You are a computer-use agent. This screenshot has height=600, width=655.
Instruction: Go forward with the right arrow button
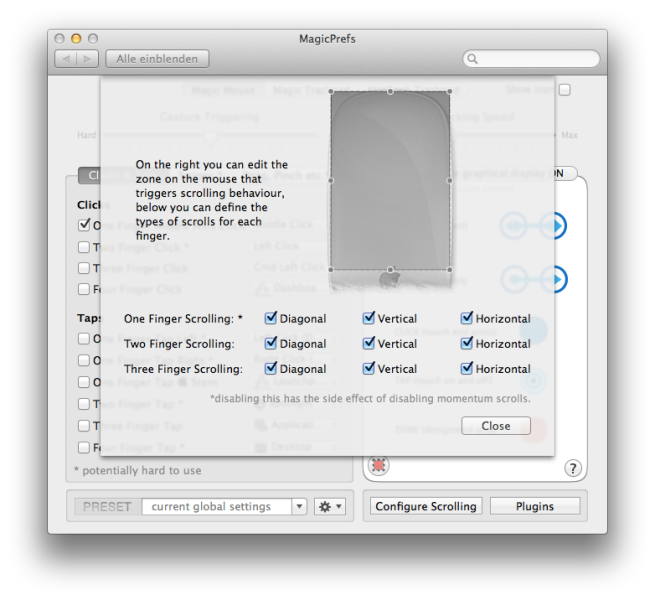click(x=87, y=59)
